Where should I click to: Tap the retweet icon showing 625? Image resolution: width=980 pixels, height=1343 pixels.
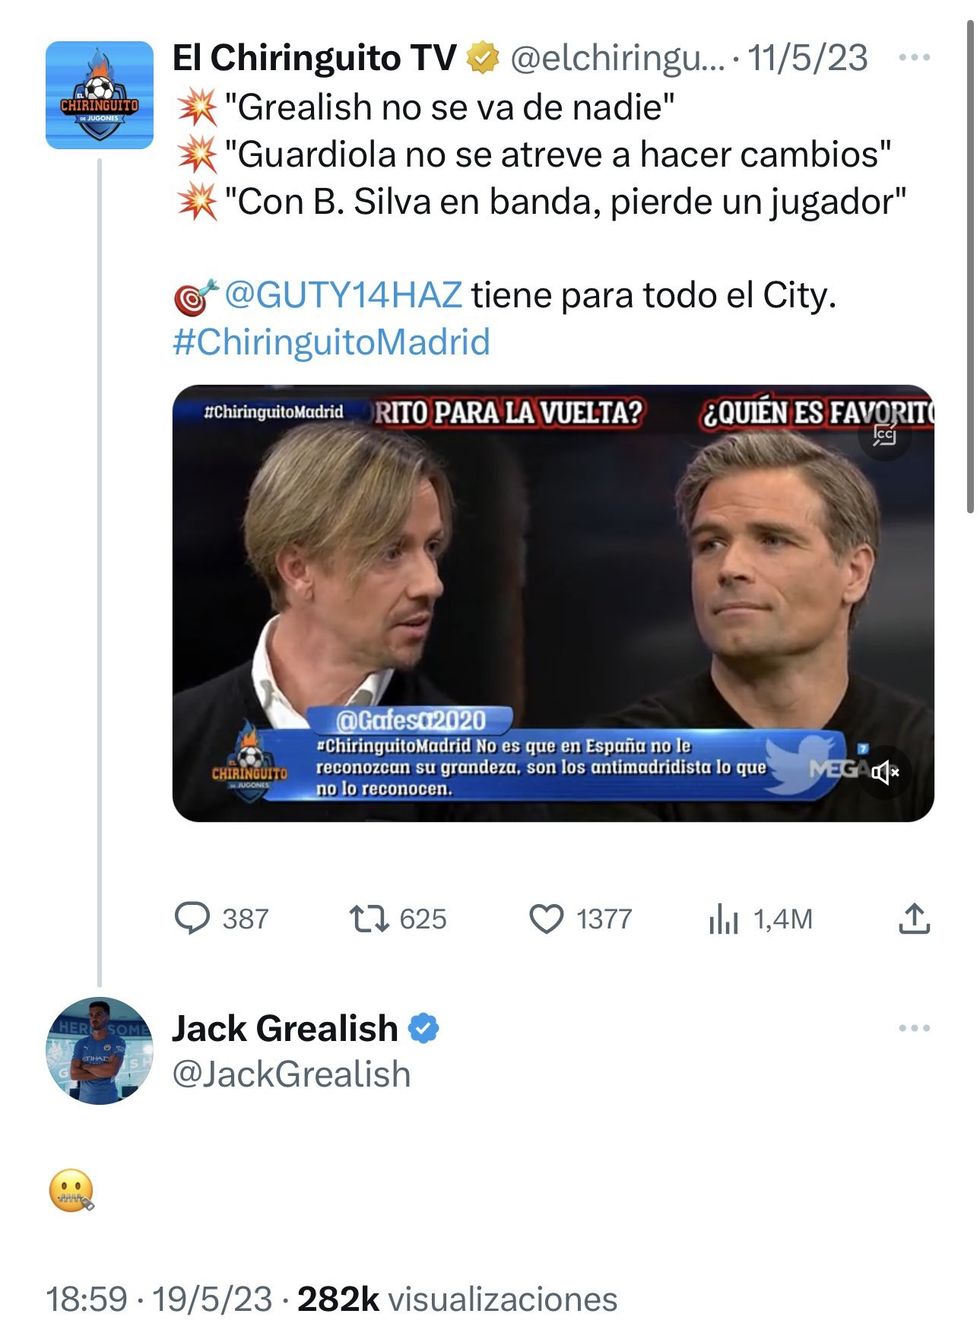[x=369, y=918]
